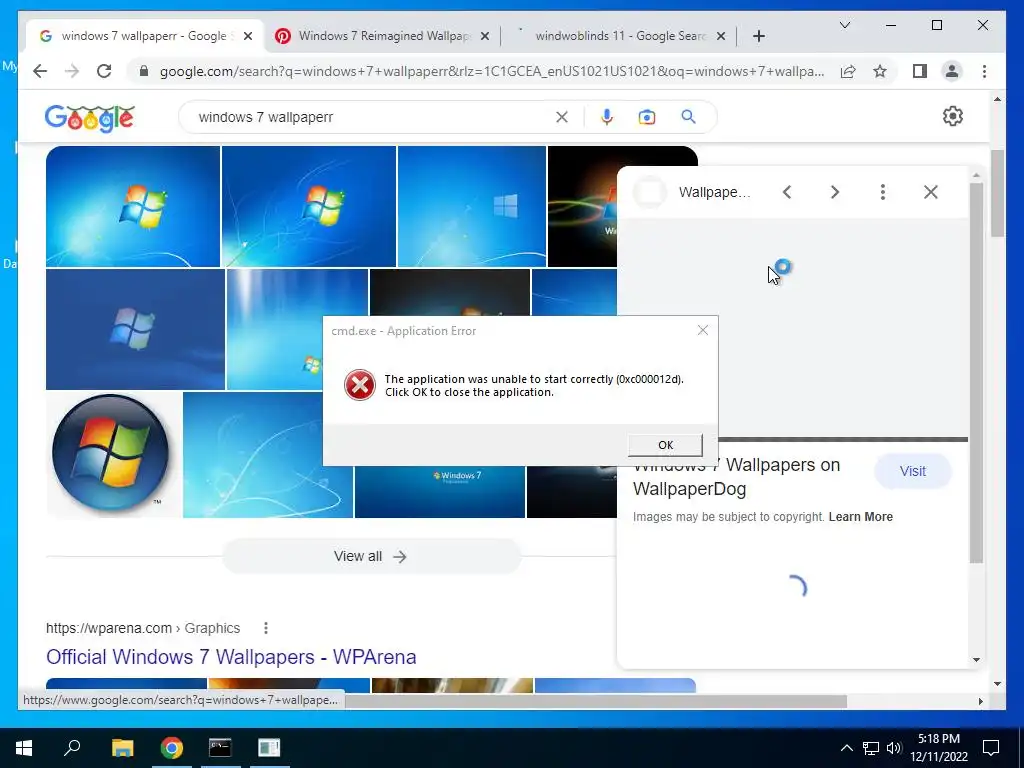The image size is (1024, 768).
Task: Open a new Chrome tab
Action: [x=758, y=37]
